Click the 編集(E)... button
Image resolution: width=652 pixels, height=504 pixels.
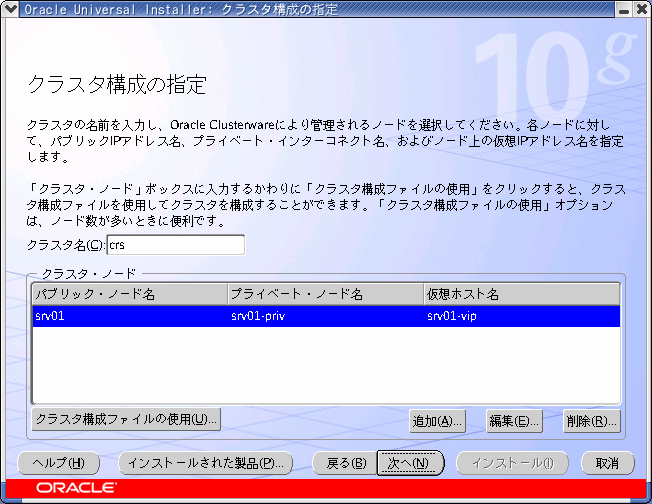514,421
